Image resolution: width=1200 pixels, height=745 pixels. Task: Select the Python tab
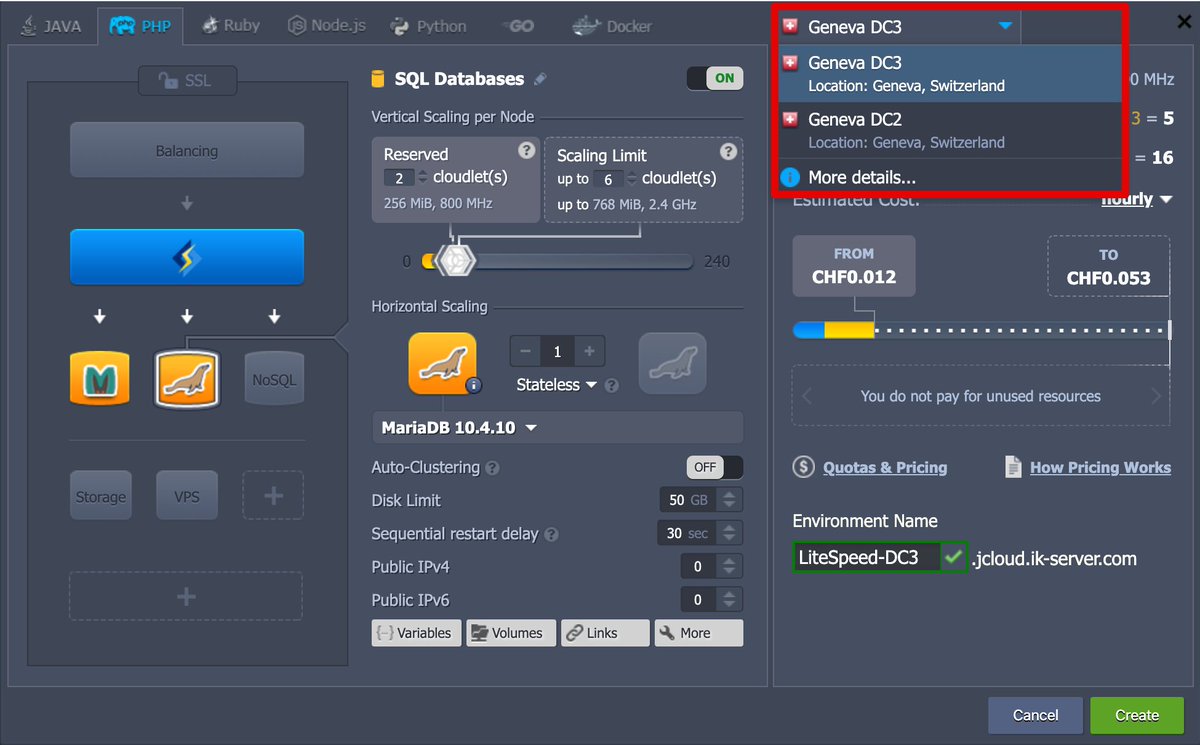[x=428, y=26]
